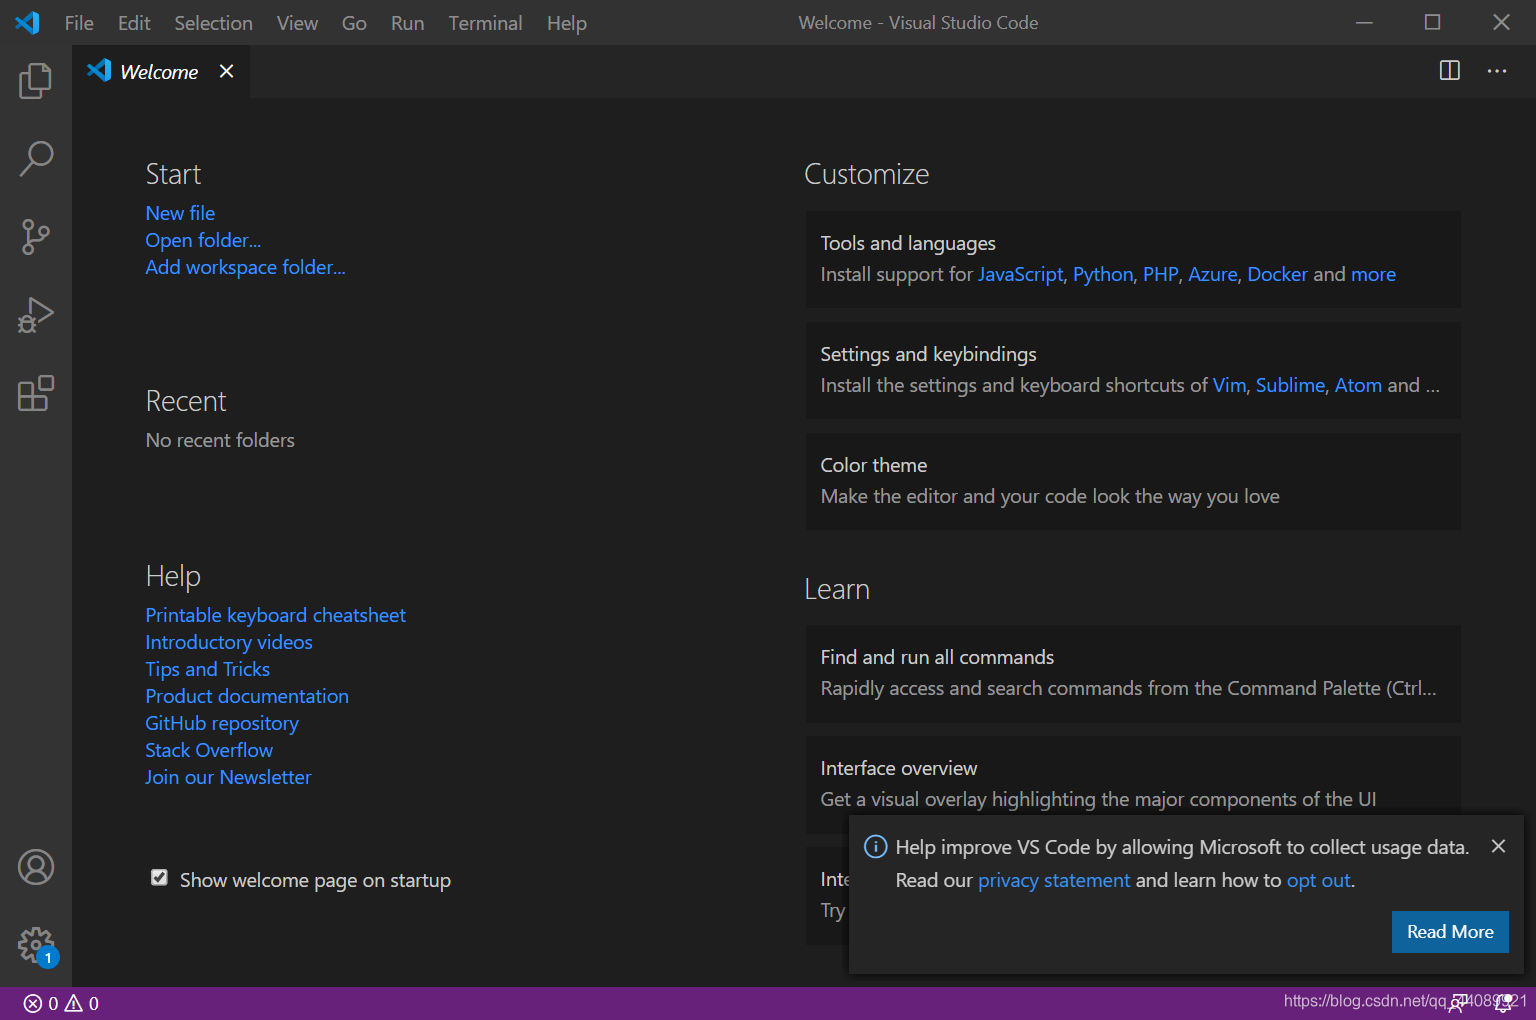This screenshot has width=1536, height=1020.
Task: Click the 'No recent folders' text
Action: tap(220, 440)
